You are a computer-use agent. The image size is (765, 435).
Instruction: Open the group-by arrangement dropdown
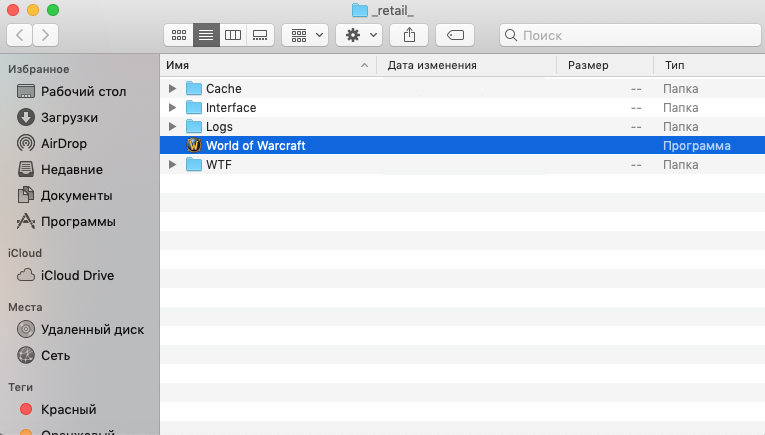(305, 35)
